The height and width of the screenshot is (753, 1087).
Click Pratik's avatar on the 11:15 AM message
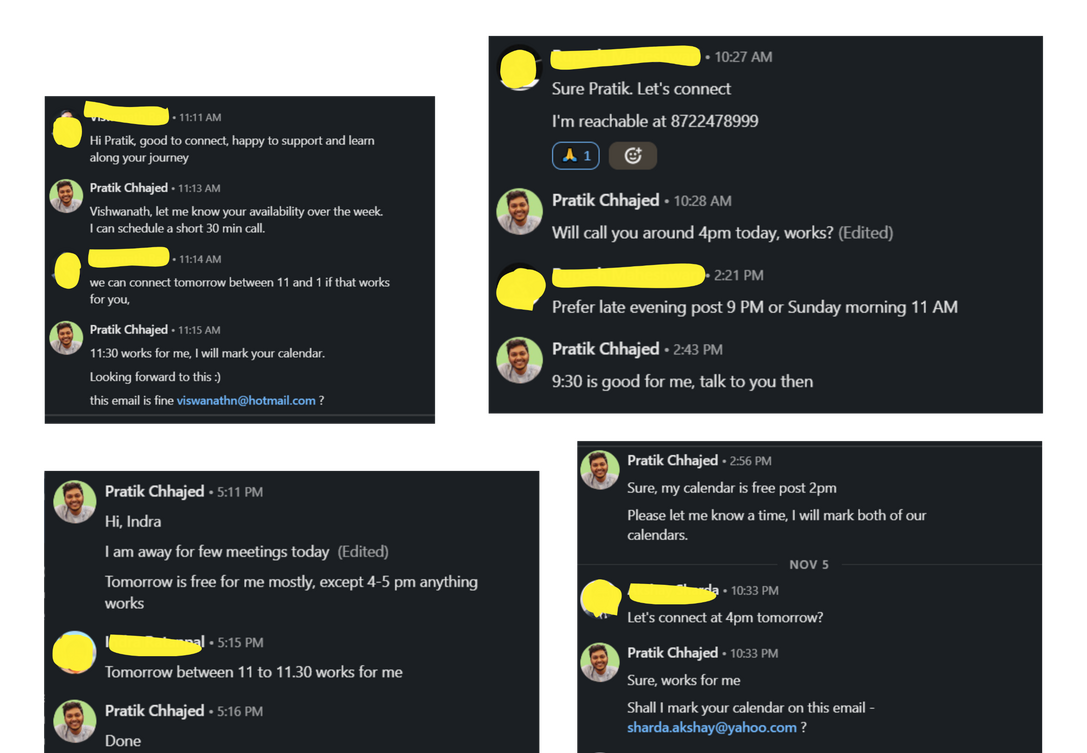67,338
